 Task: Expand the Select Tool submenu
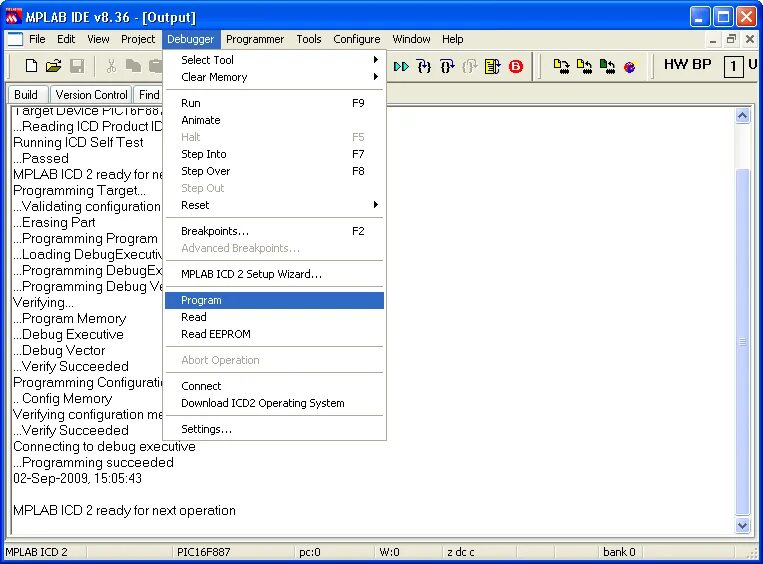click(x=274, y=60)
